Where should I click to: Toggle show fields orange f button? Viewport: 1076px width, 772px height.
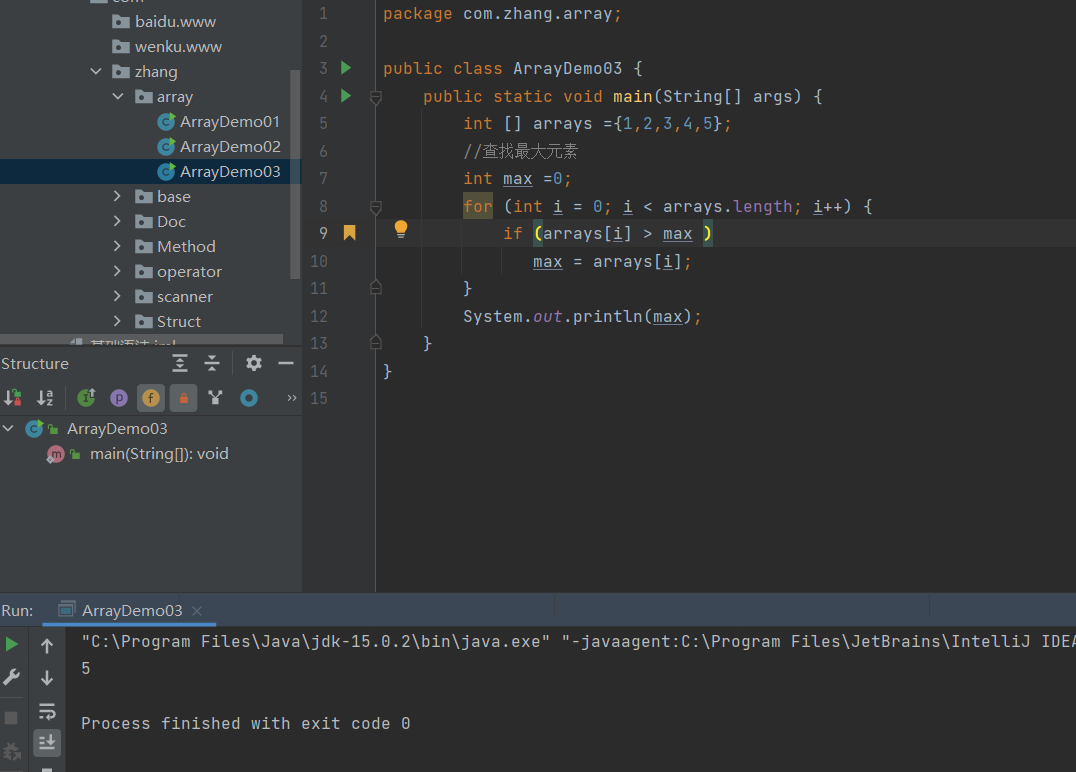coord(151,398)
